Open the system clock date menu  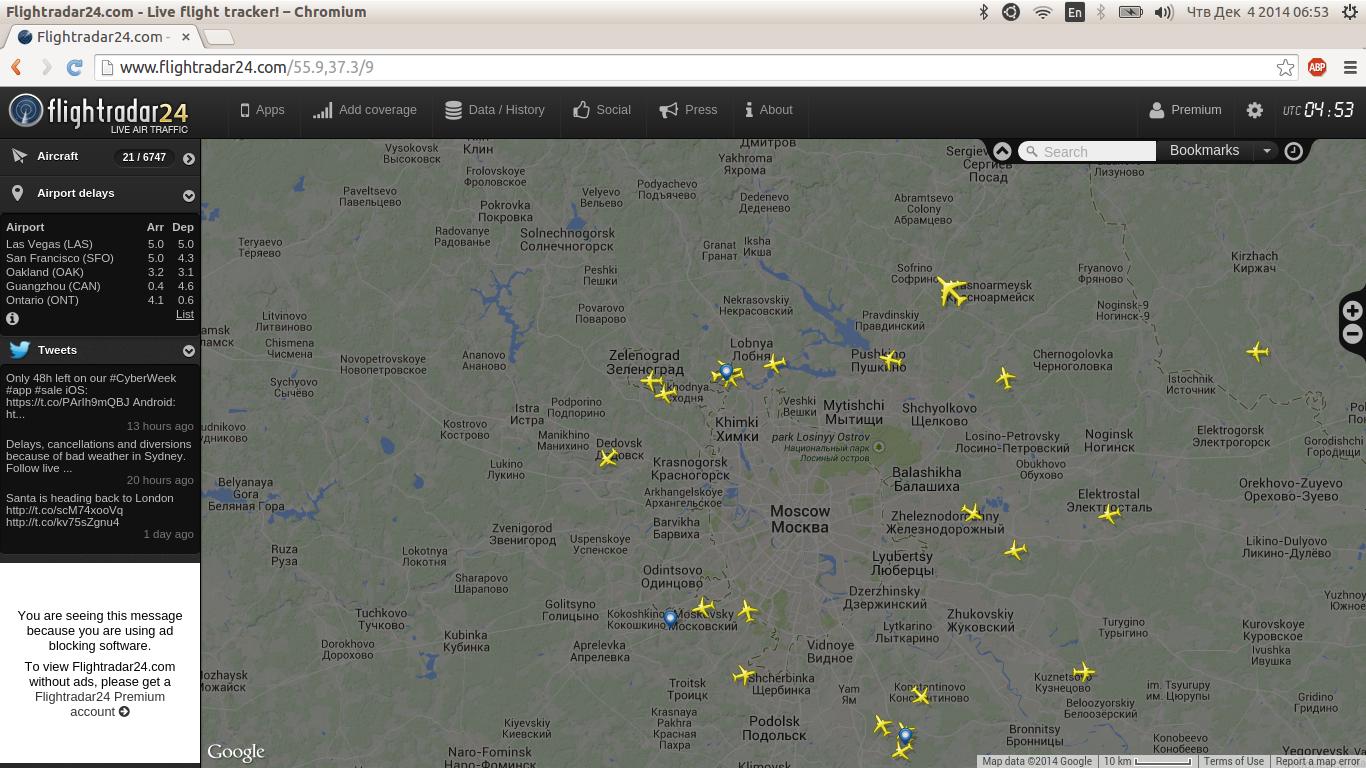click(x=1257, y=12)
